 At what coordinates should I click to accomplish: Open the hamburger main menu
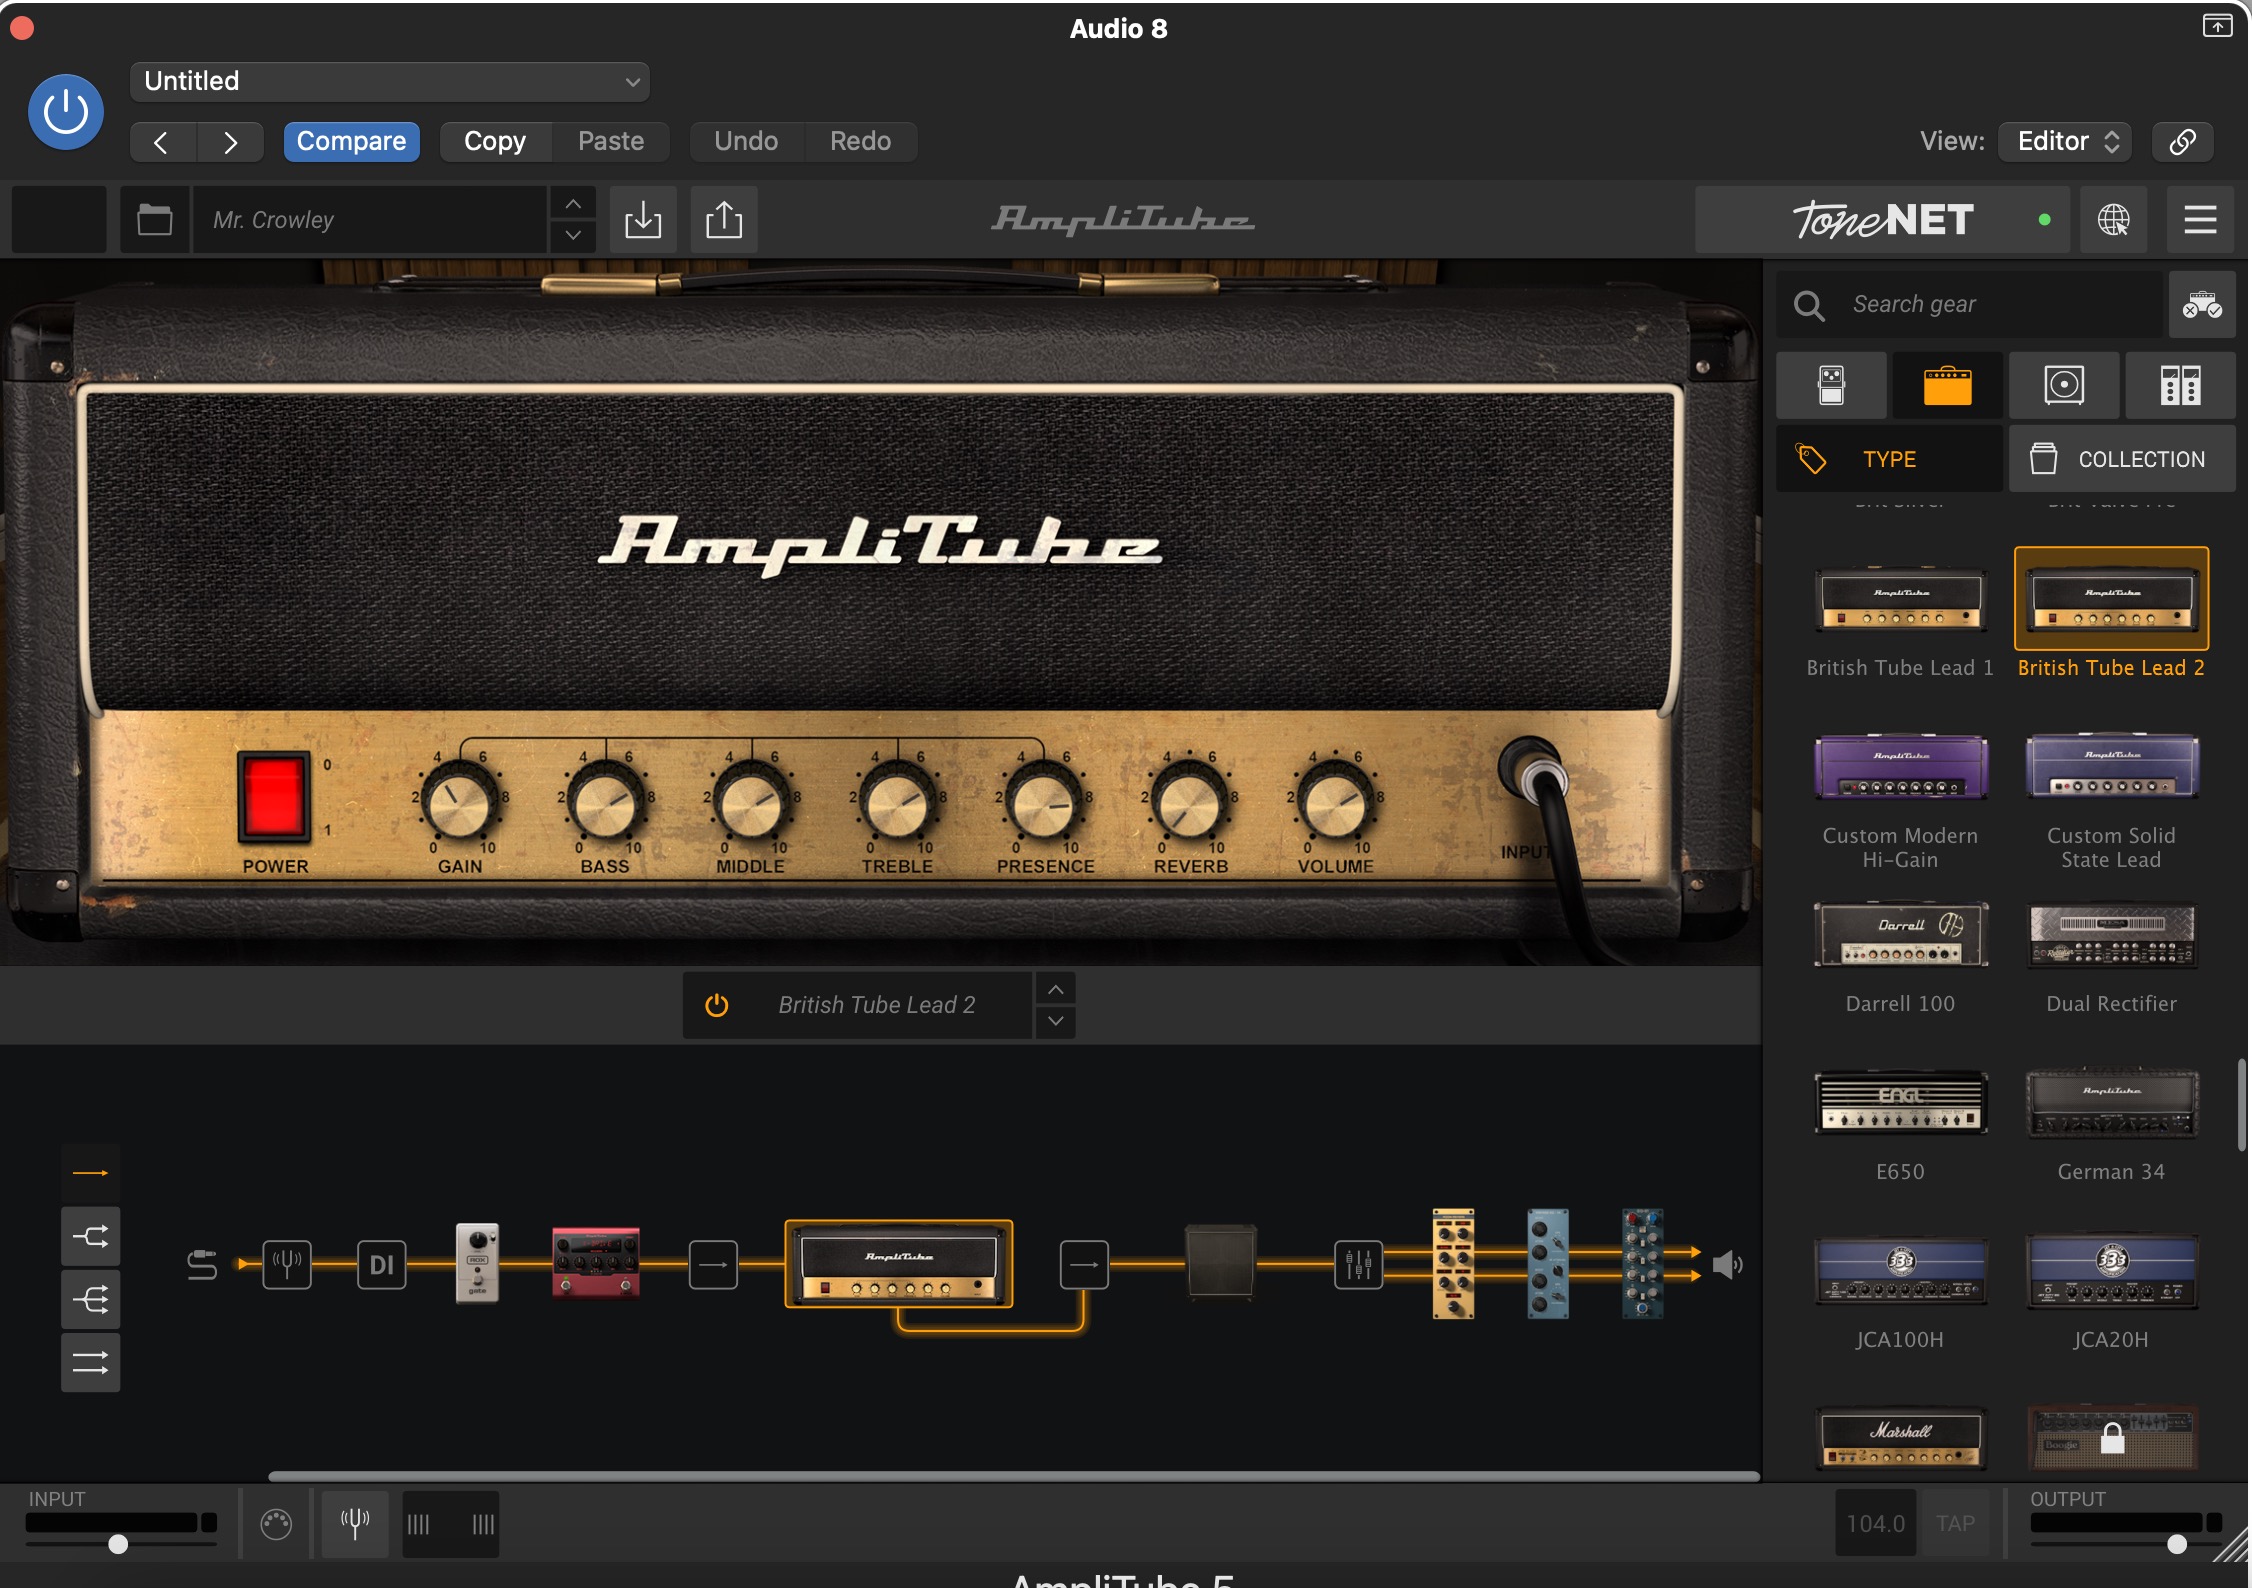[2200, 219]
